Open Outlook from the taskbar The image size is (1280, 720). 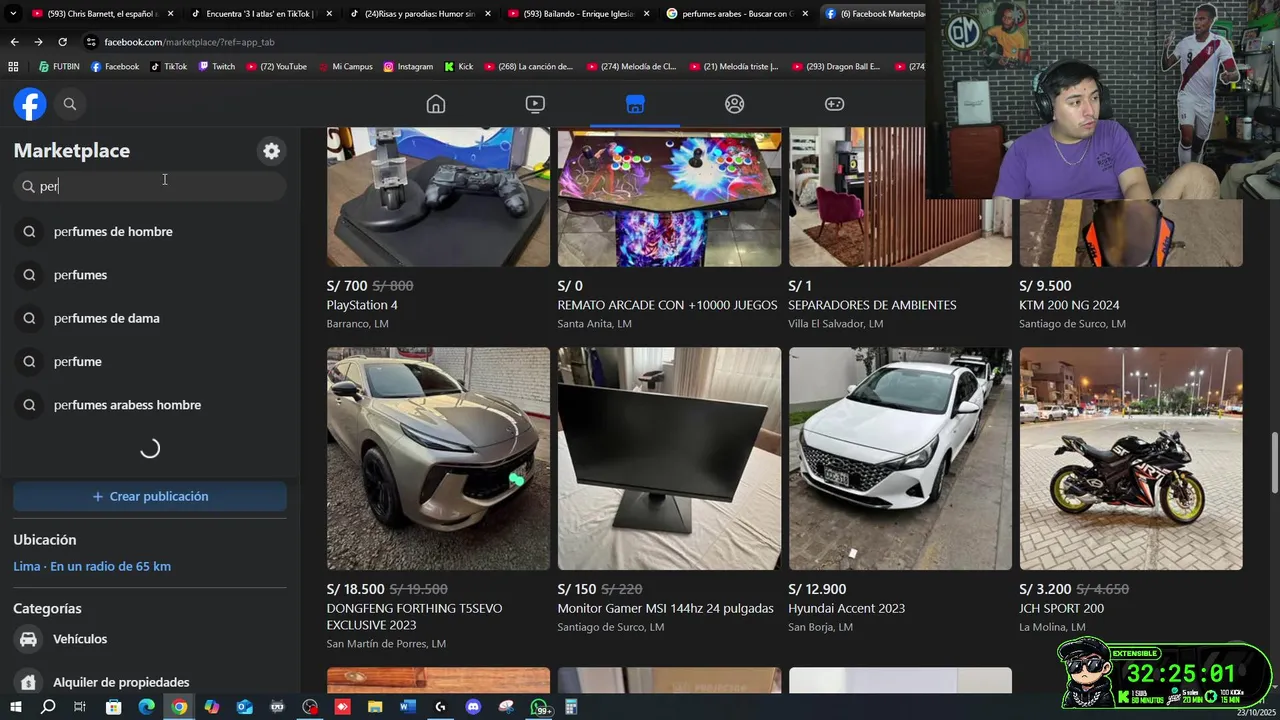coord(244,707)
